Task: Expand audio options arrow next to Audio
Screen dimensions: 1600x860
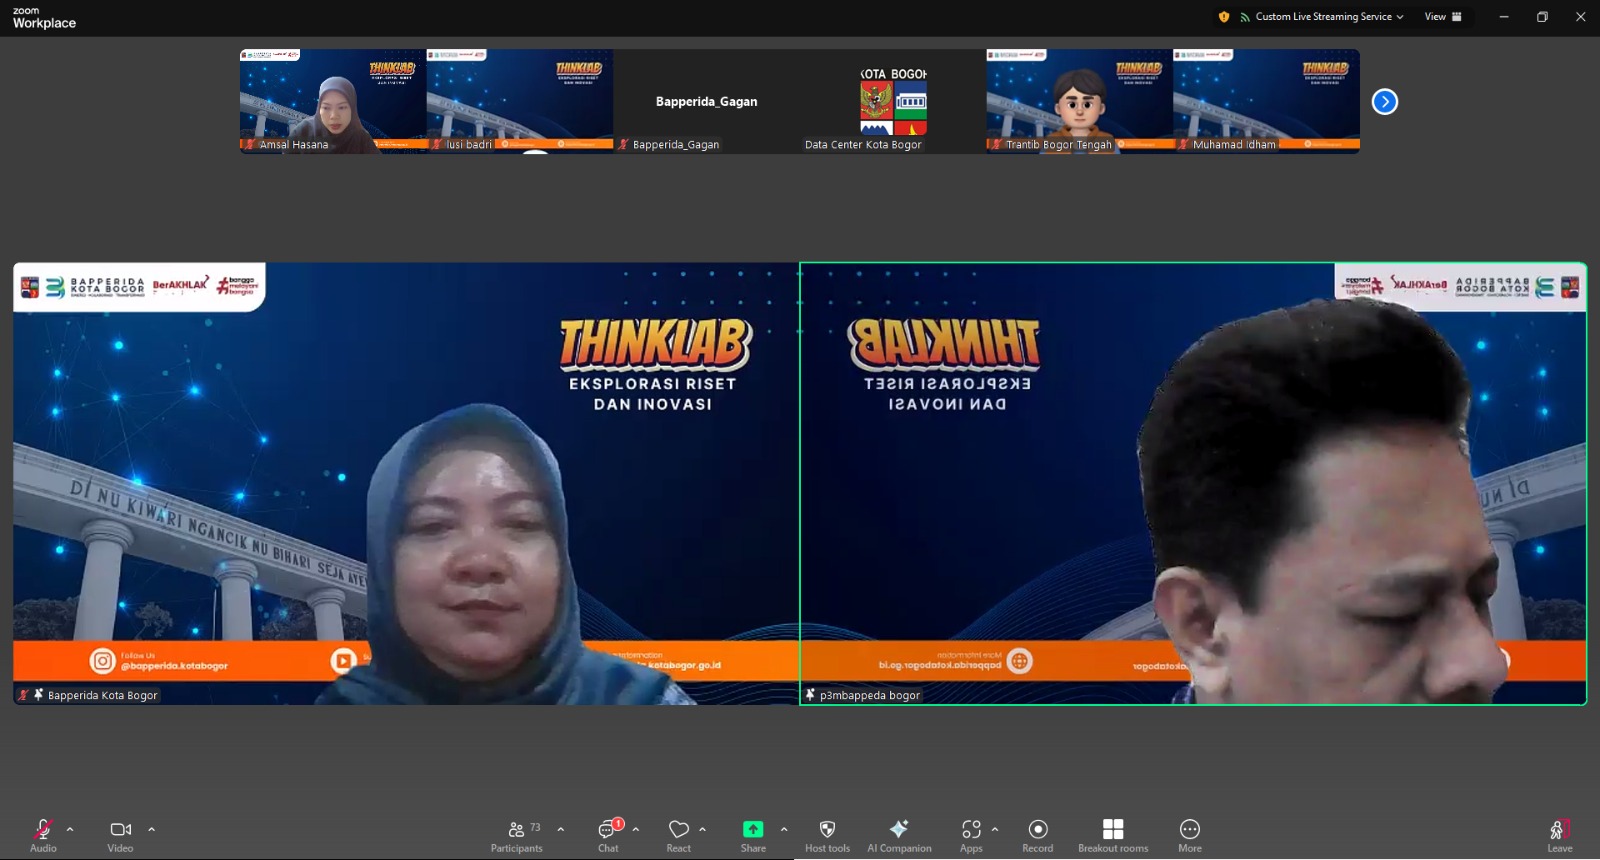Action: click(70, 829)
